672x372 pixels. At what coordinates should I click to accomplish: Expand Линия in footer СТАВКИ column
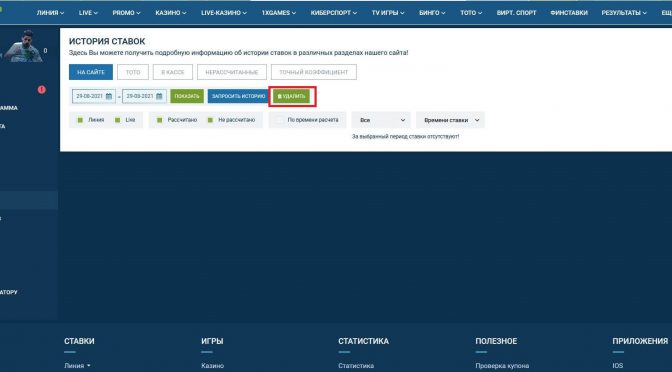point(78,366)
